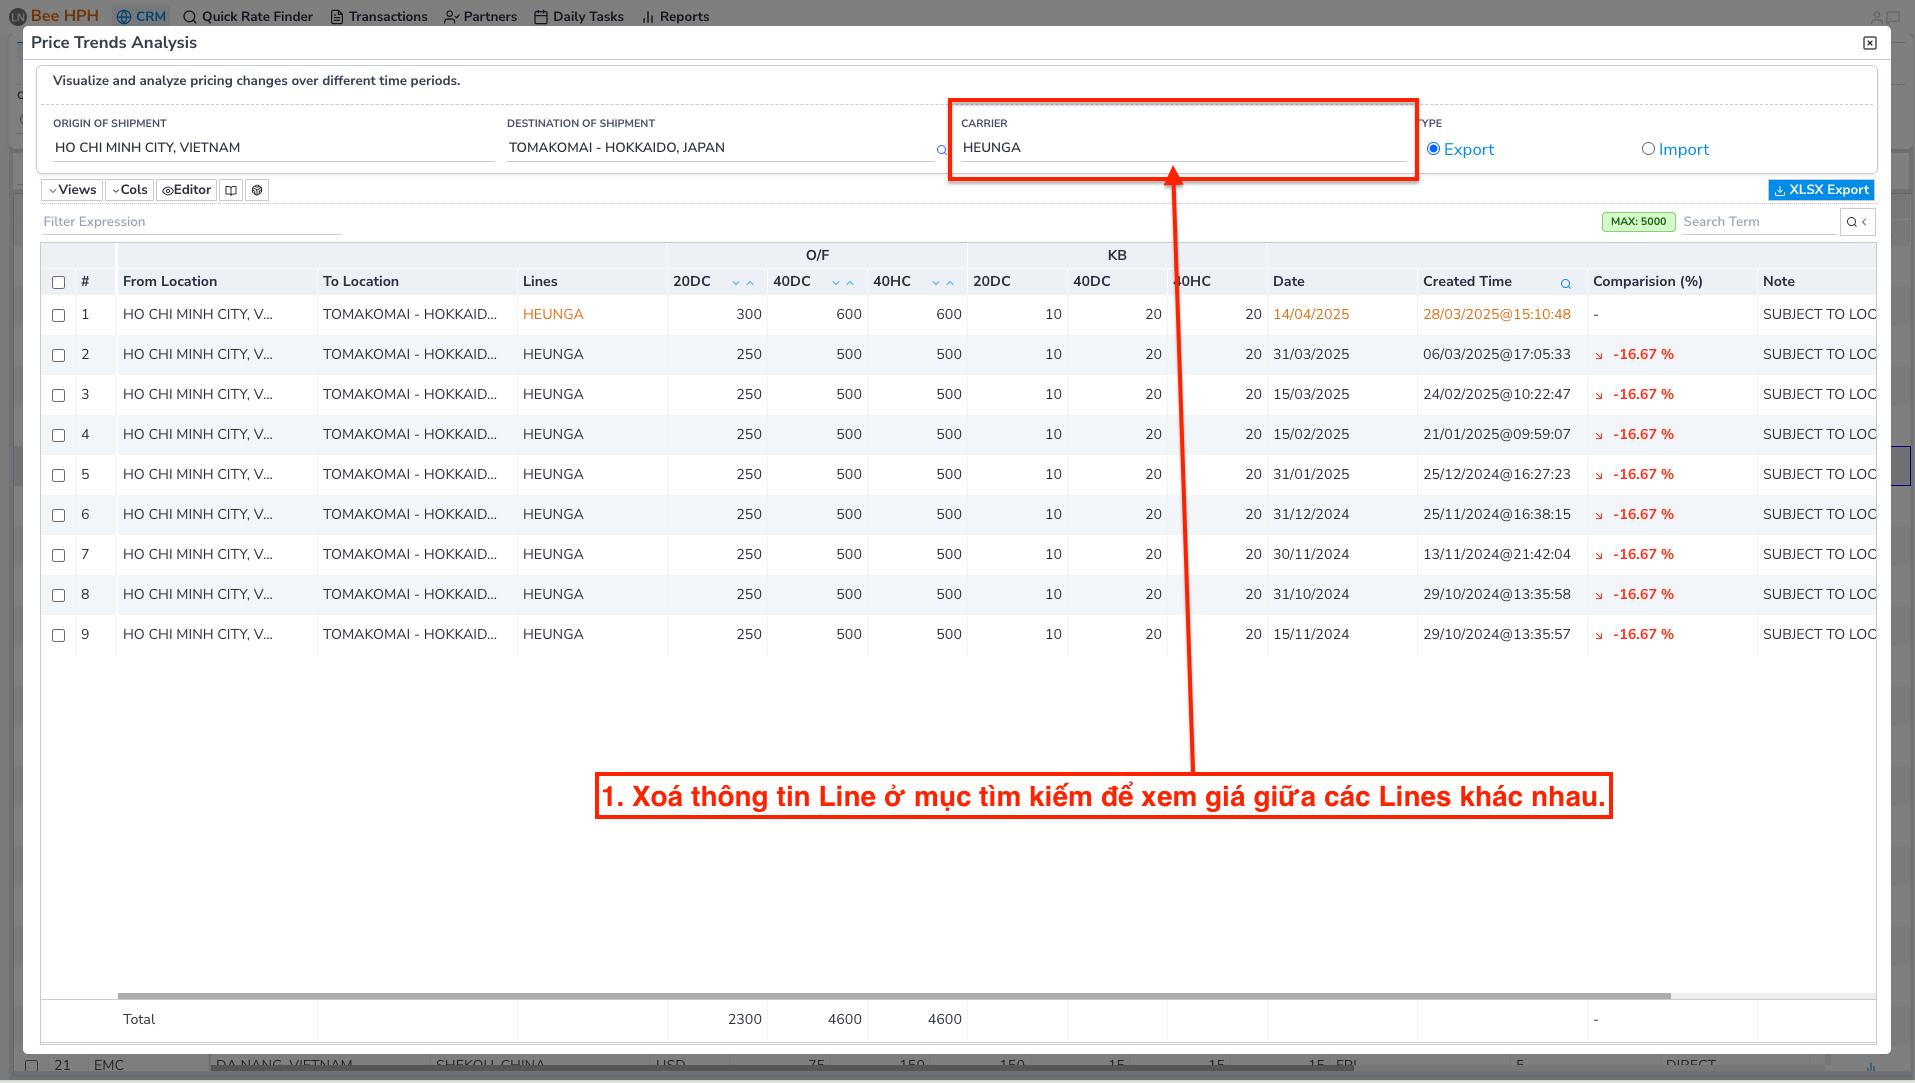Click the XLSX Export button
This screenshot has height=1083, width=1915.
1820,190
